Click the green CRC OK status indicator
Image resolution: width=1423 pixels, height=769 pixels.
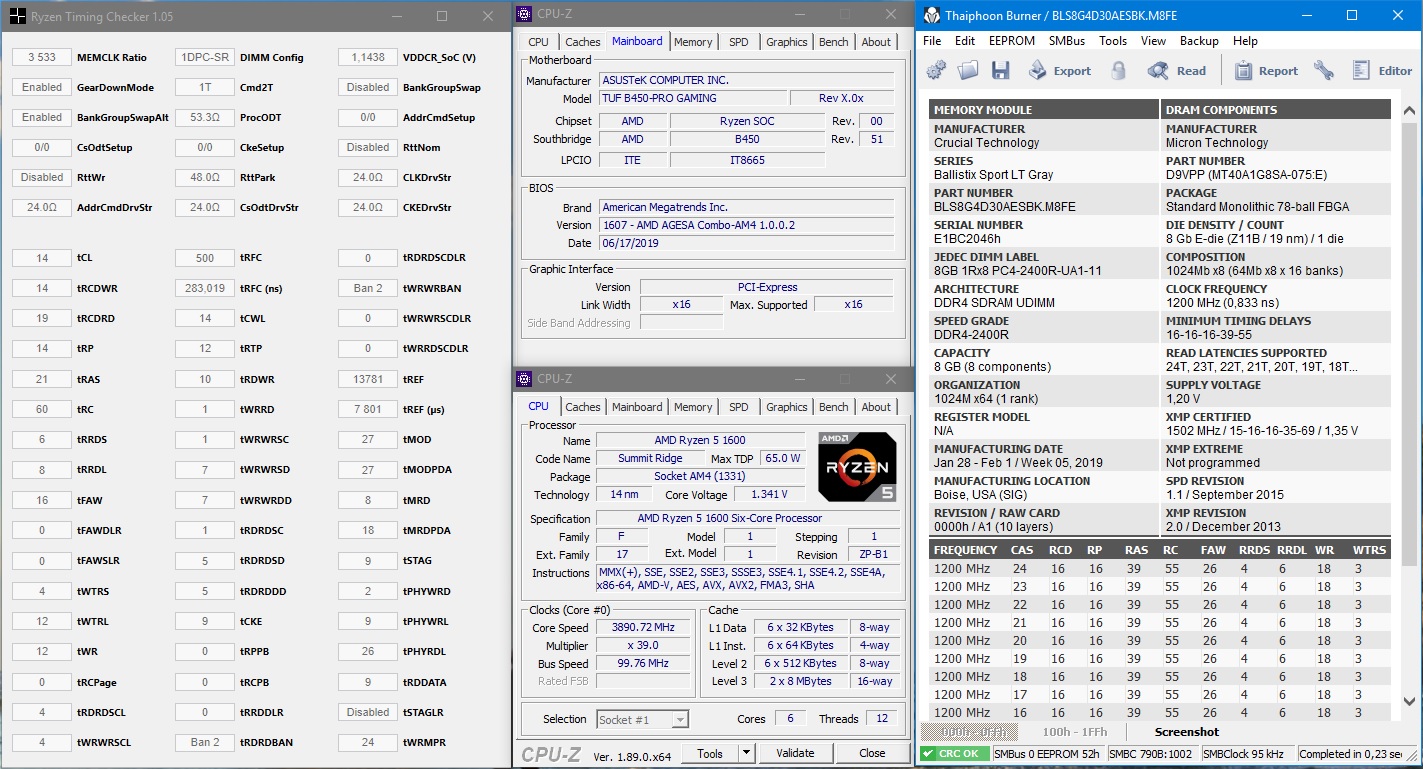pyautogui.click(x=955, y=754)
